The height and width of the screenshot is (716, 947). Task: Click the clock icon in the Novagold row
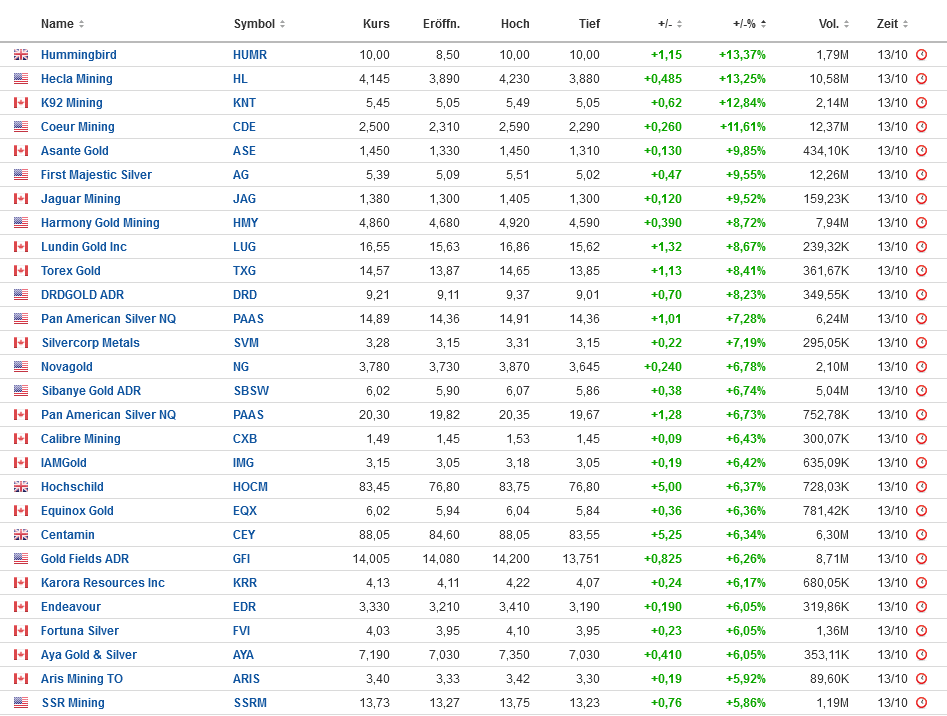click(x=921, y=367)
